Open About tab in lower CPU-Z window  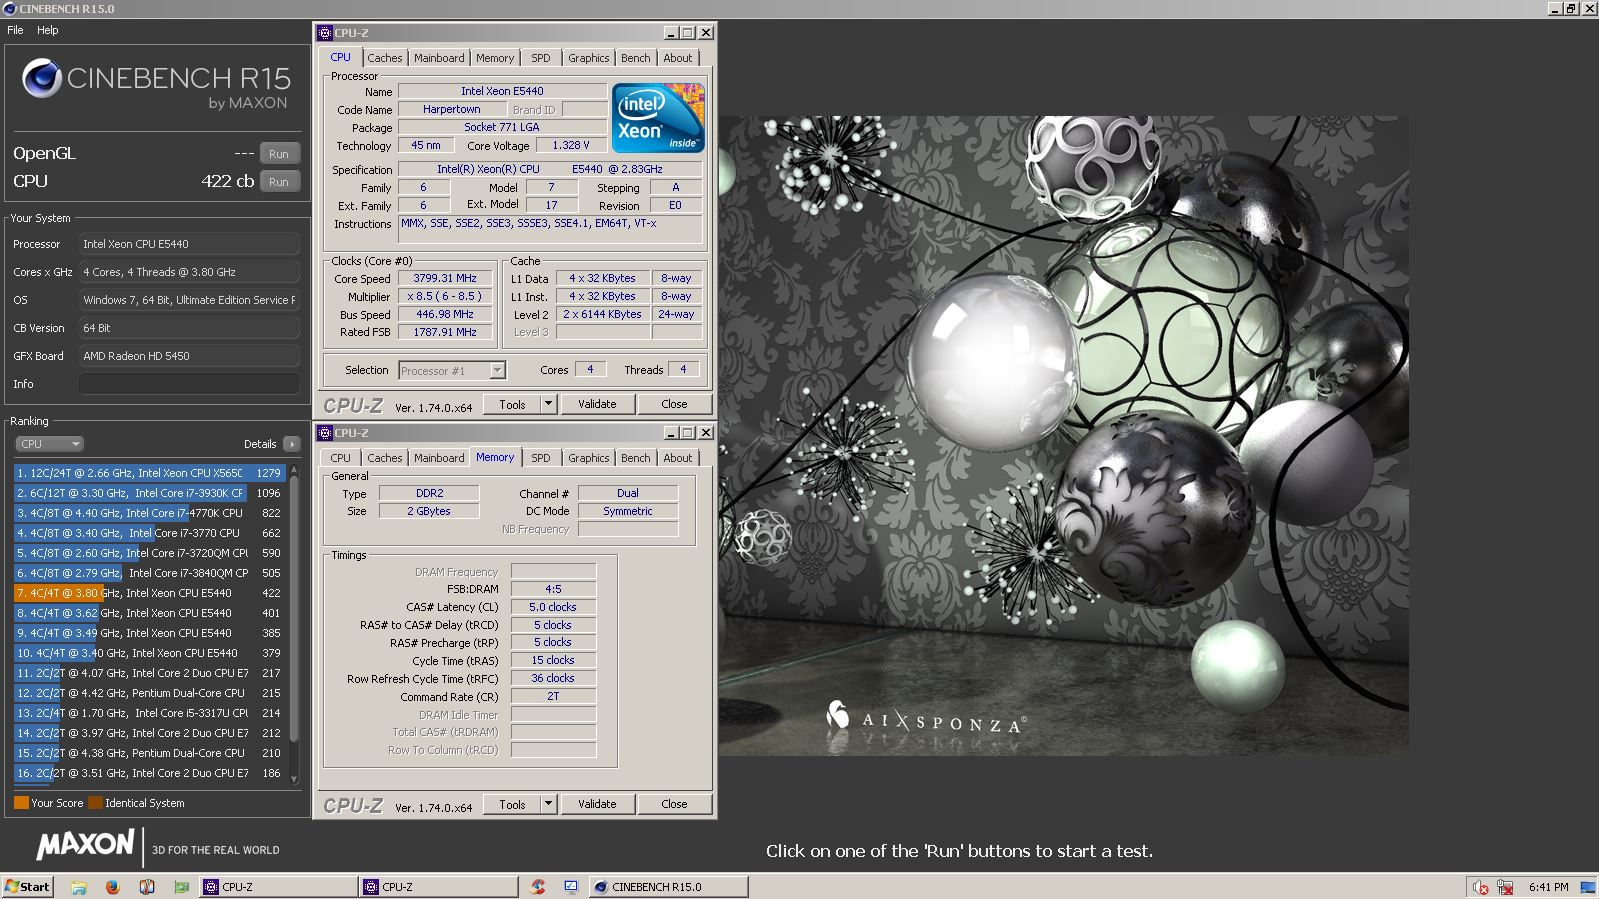point(678,458)
